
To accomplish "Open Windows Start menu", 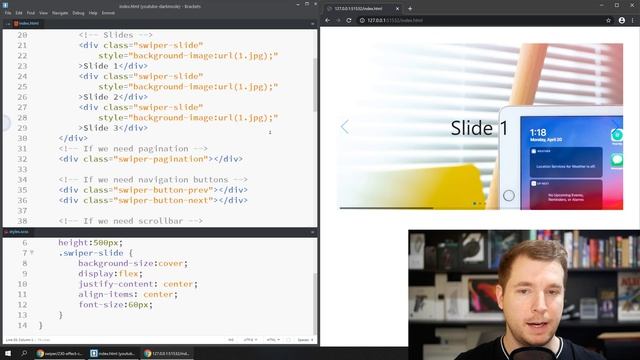I will (x=8, y=353).
